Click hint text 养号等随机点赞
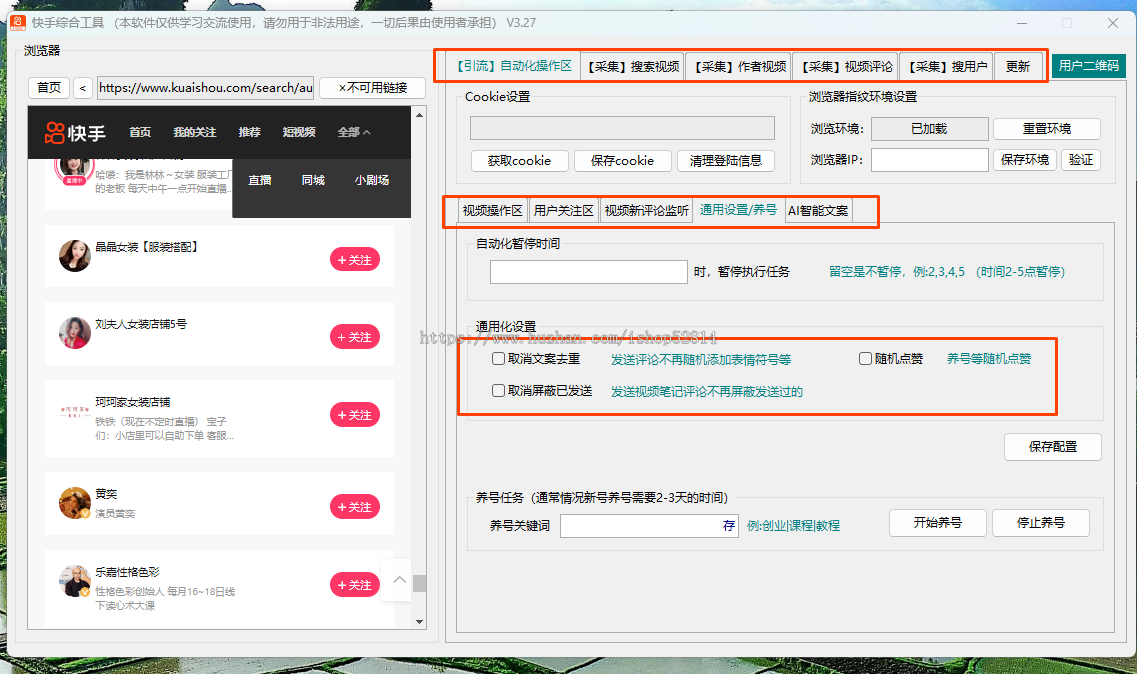 [989, 358]
